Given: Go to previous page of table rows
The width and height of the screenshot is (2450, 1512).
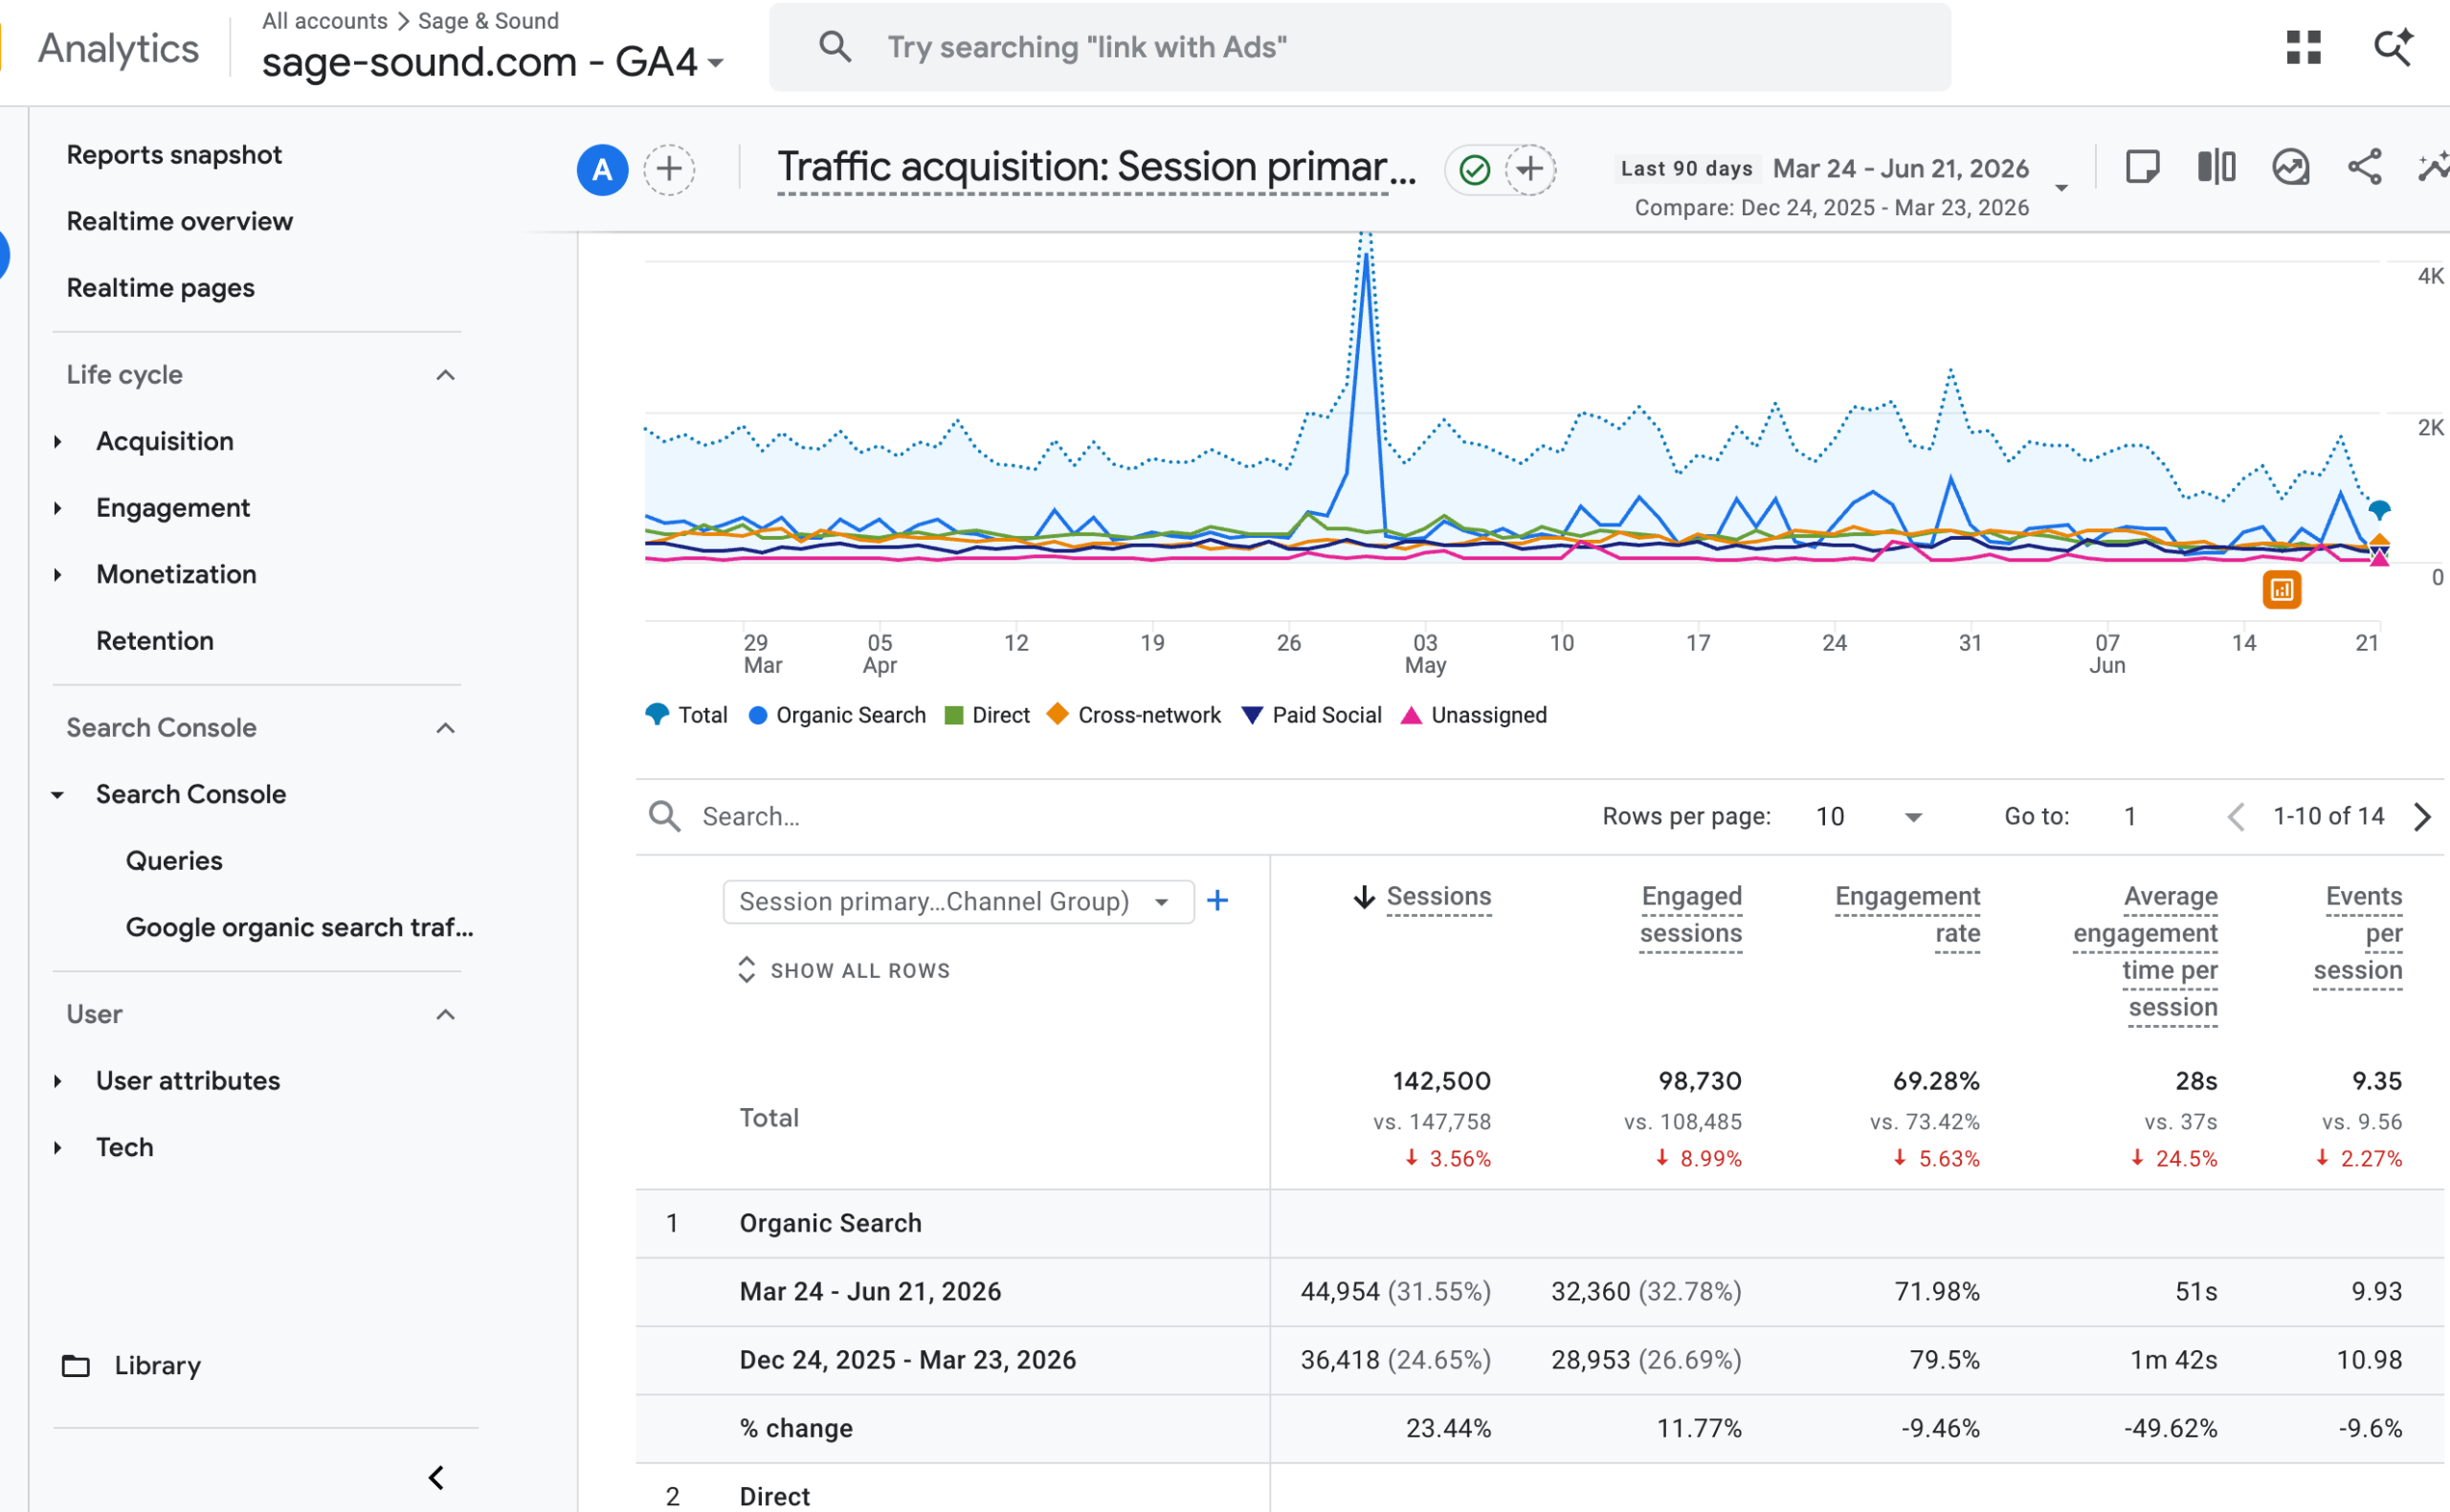Looking at the screenshot, I should (2236, 816).
